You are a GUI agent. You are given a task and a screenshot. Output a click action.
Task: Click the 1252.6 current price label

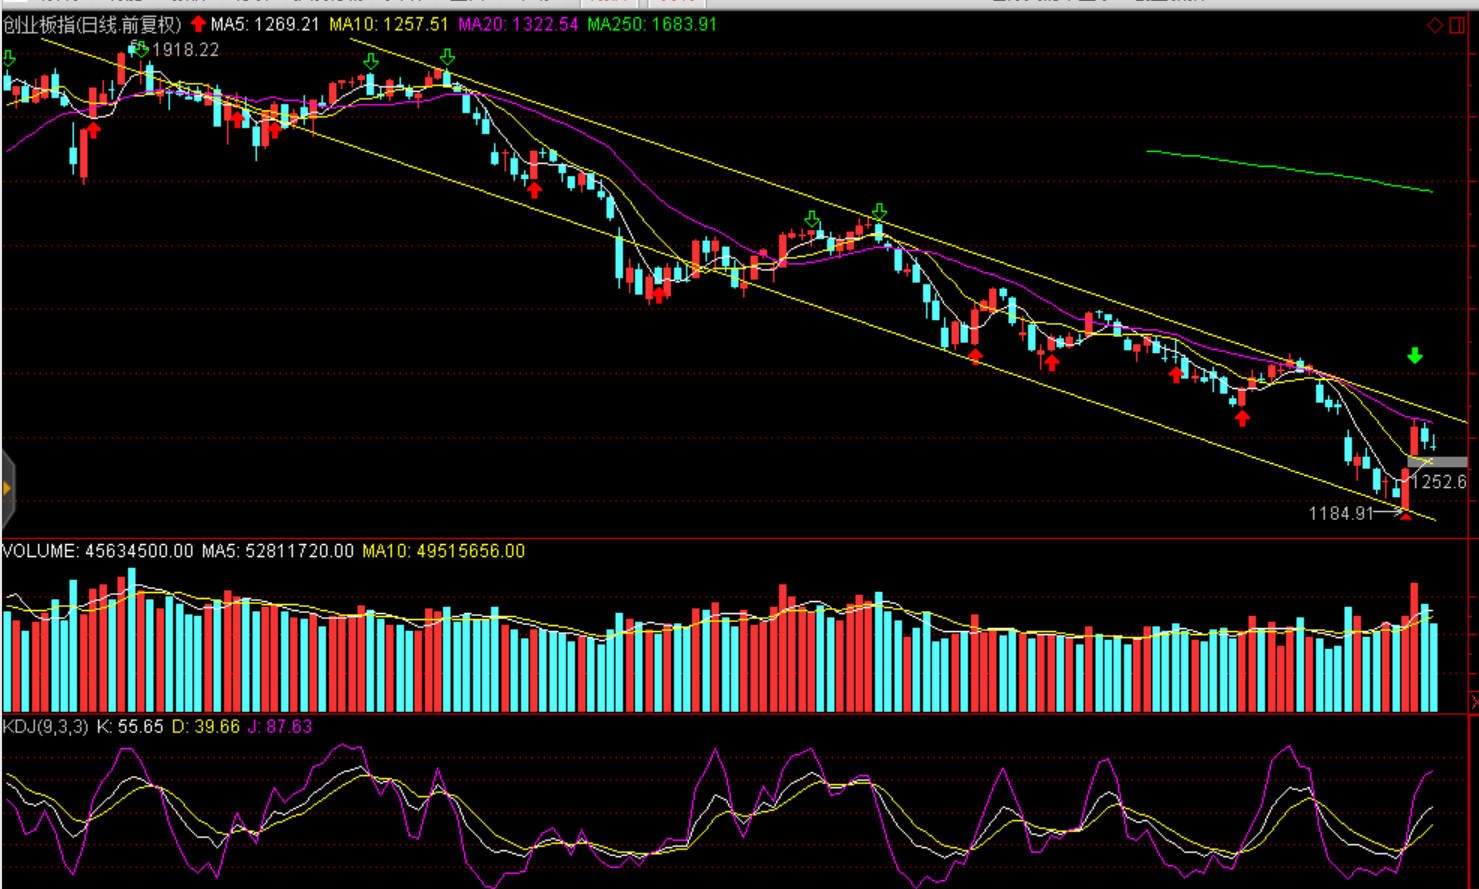(x=1438, y=482)
